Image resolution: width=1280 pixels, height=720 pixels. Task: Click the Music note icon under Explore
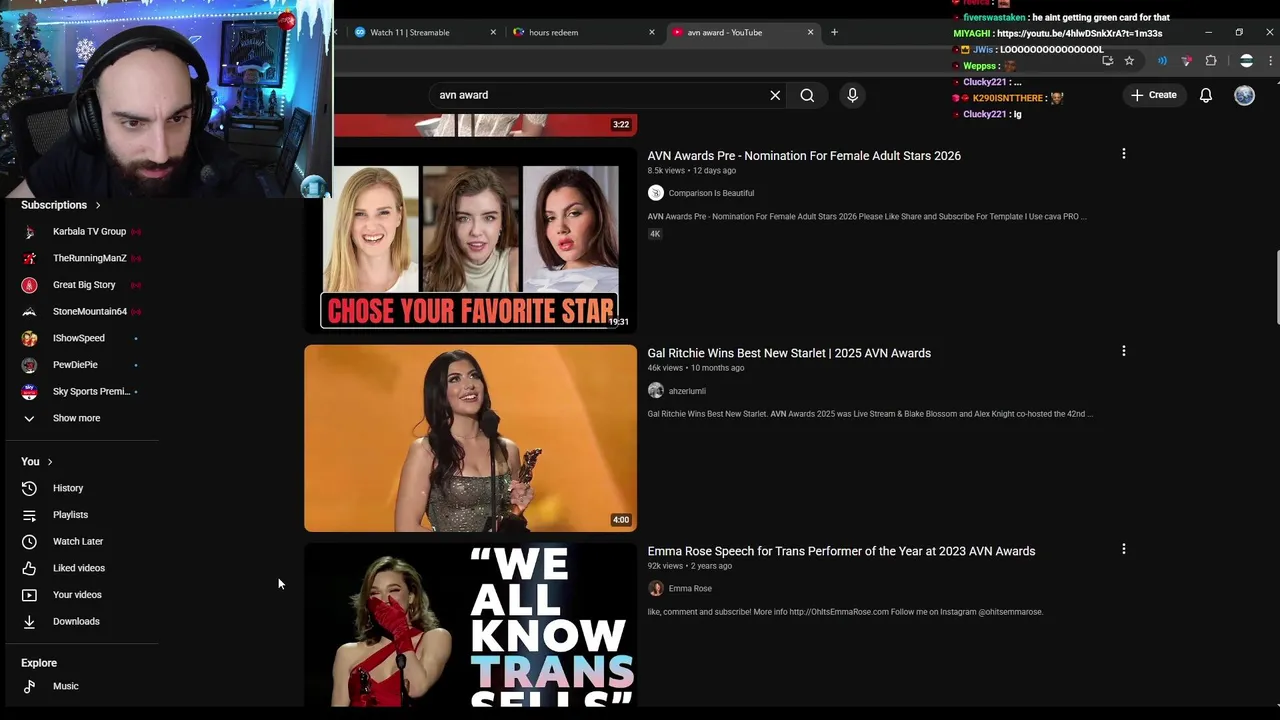tap(29, 686)
